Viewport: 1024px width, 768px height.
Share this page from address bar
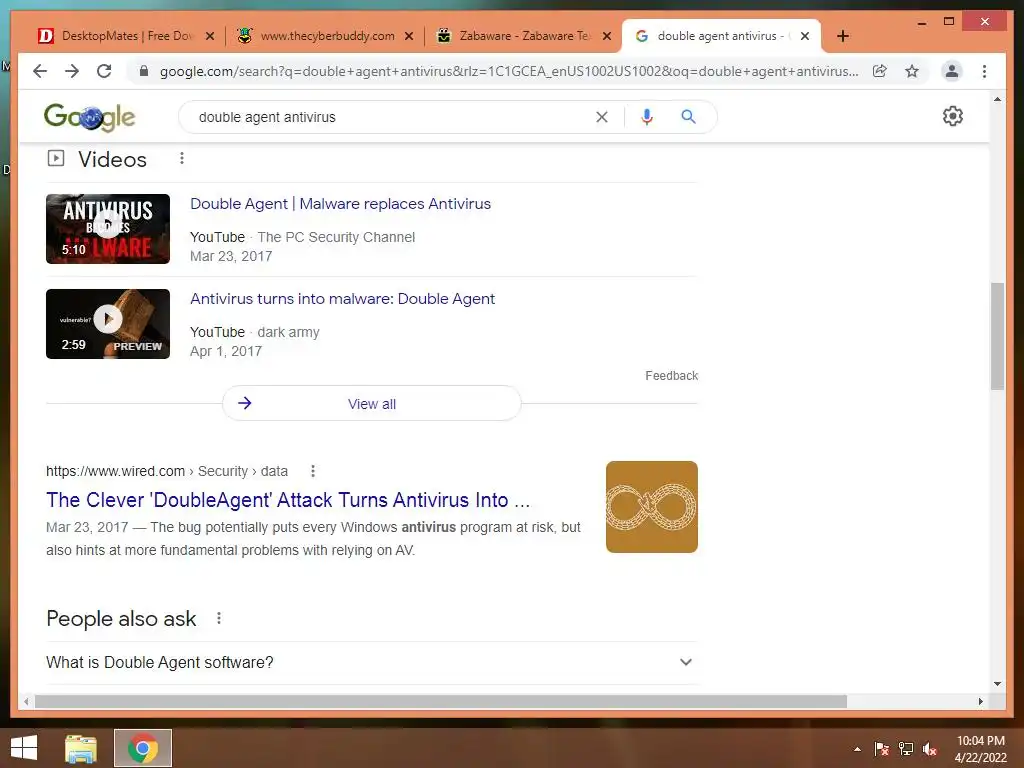880,71
